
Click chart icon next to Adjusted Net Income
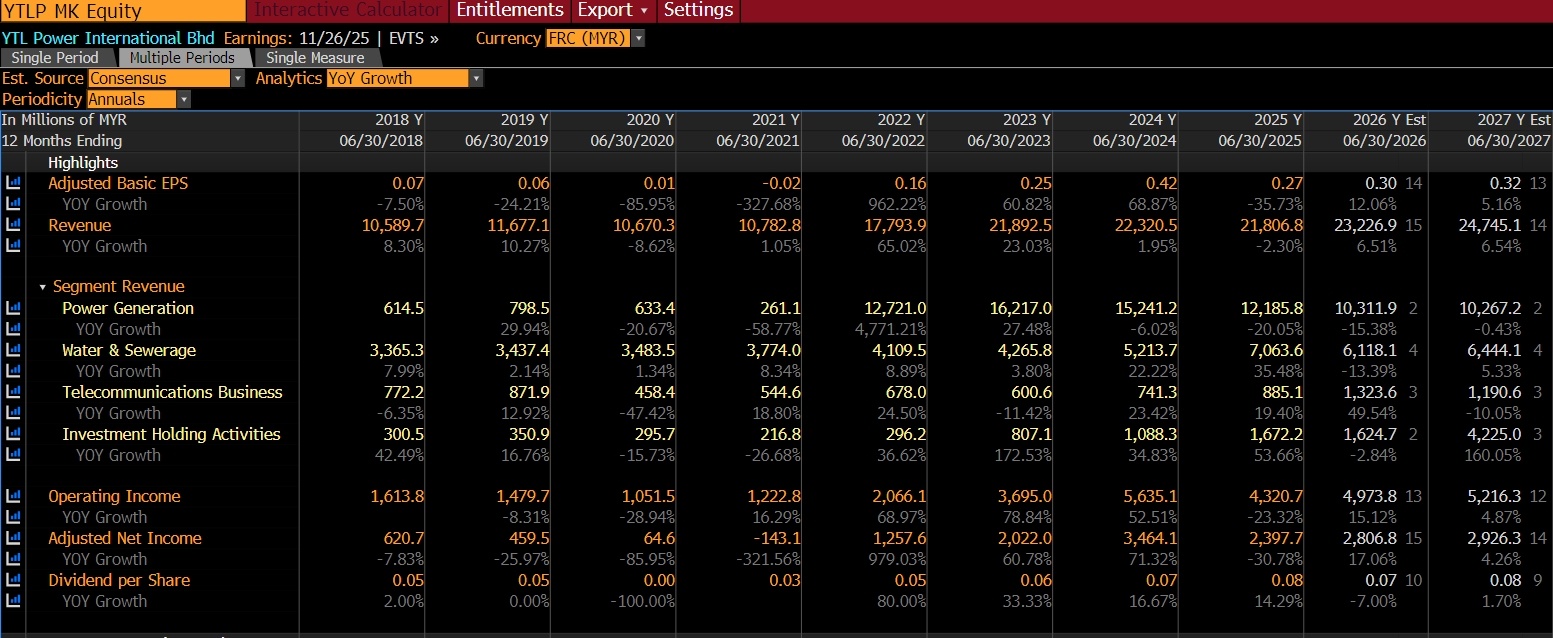[13, 538]
